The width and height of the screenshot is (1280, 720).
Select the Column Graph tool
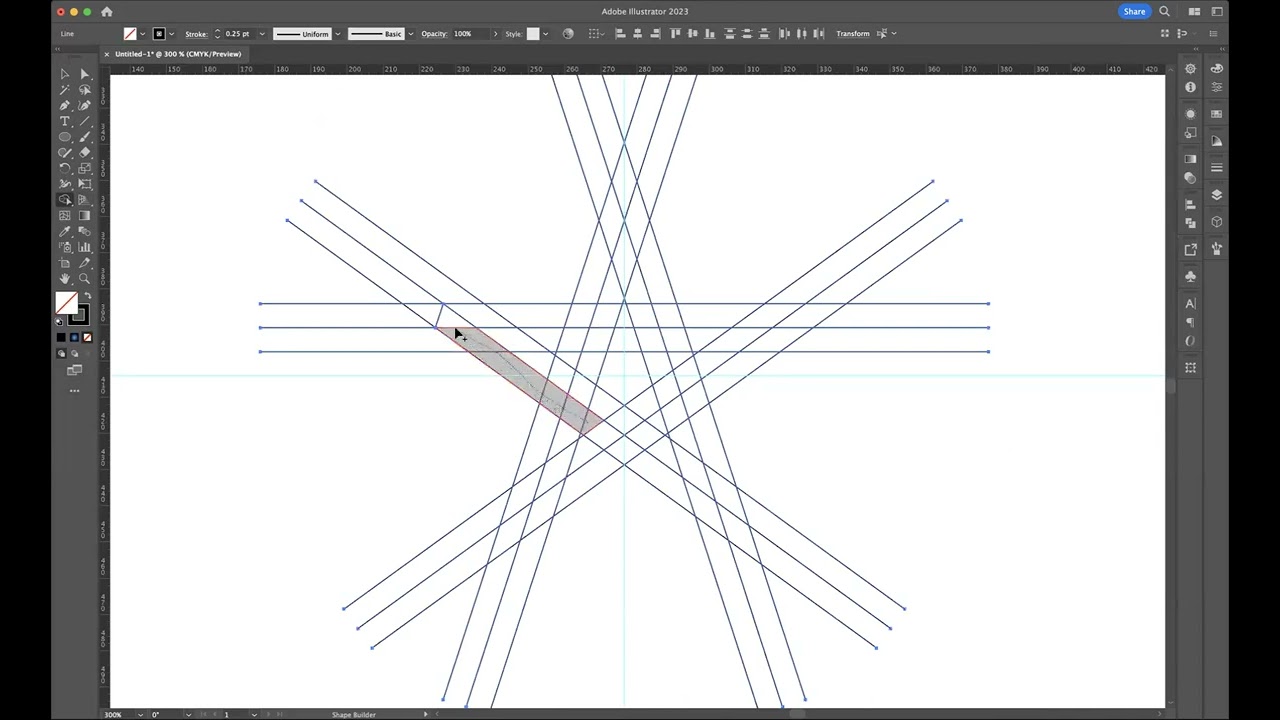tap(84, 247)
